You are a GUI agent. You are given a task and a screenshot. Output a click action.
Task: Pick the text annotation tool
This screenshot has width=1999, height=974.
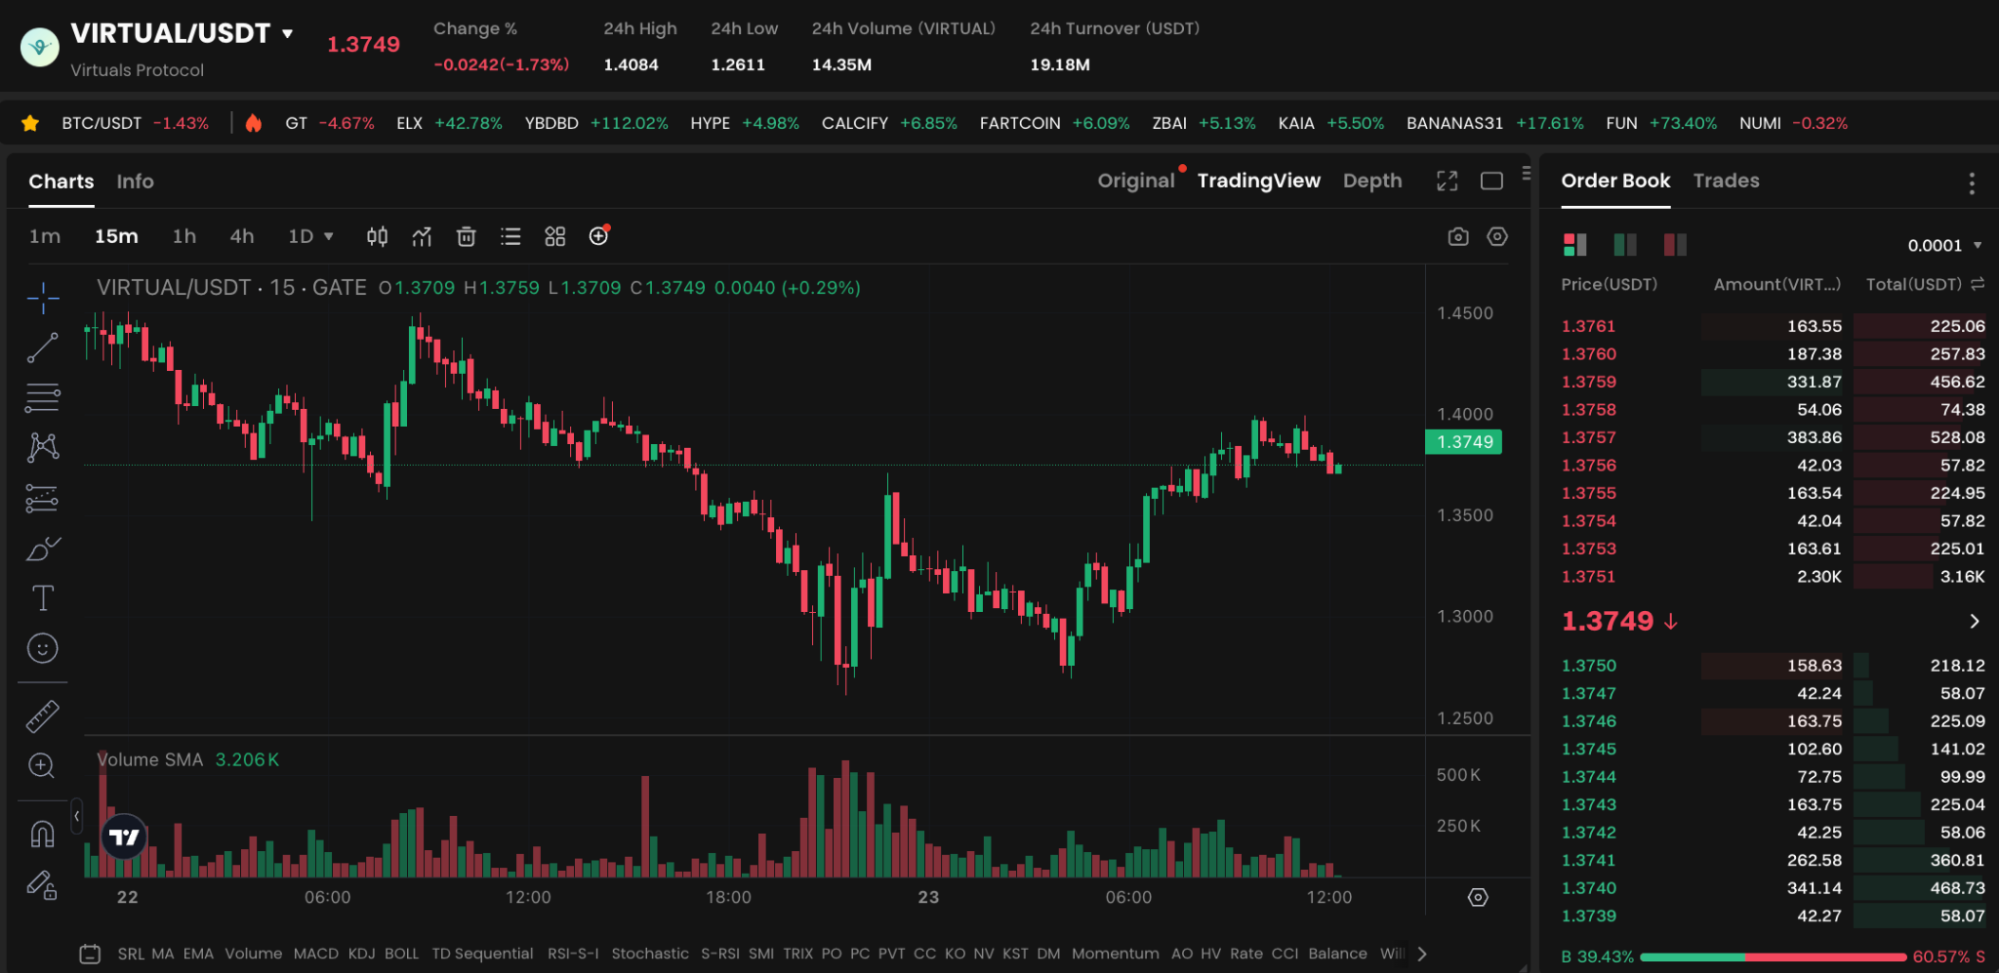(x=42, y=598)
